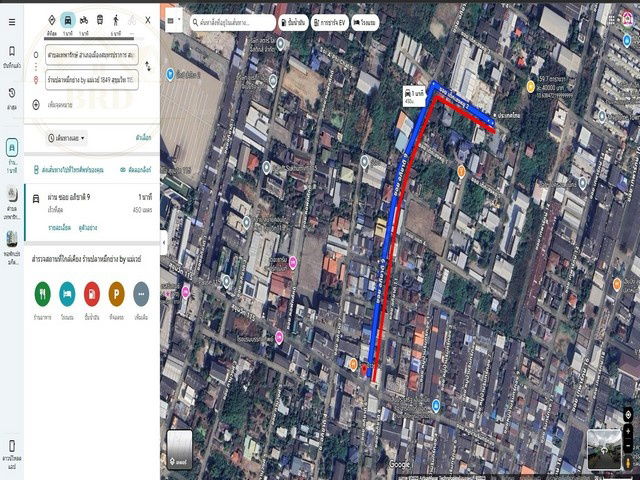
Task: Swap start and destination with reverse arrows
Action: (x=148, y=67)
